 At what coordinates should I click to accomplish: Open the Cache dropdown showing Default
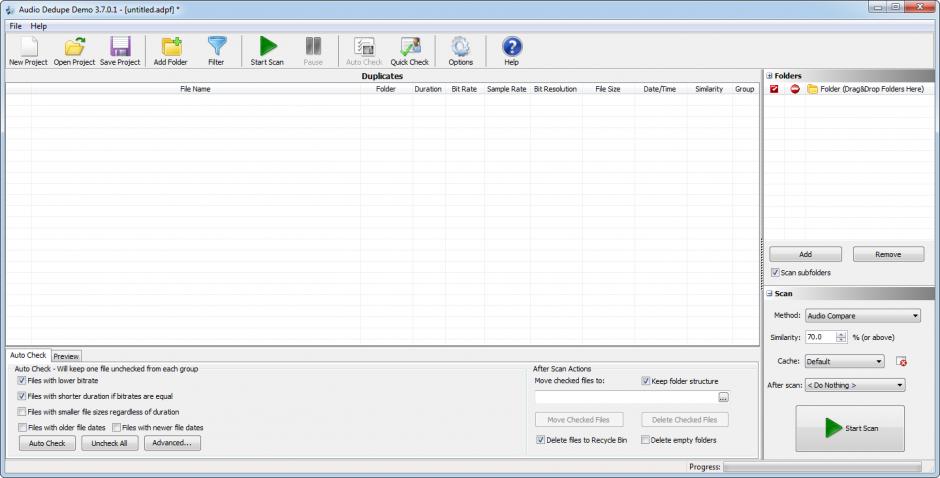[844, 361]
